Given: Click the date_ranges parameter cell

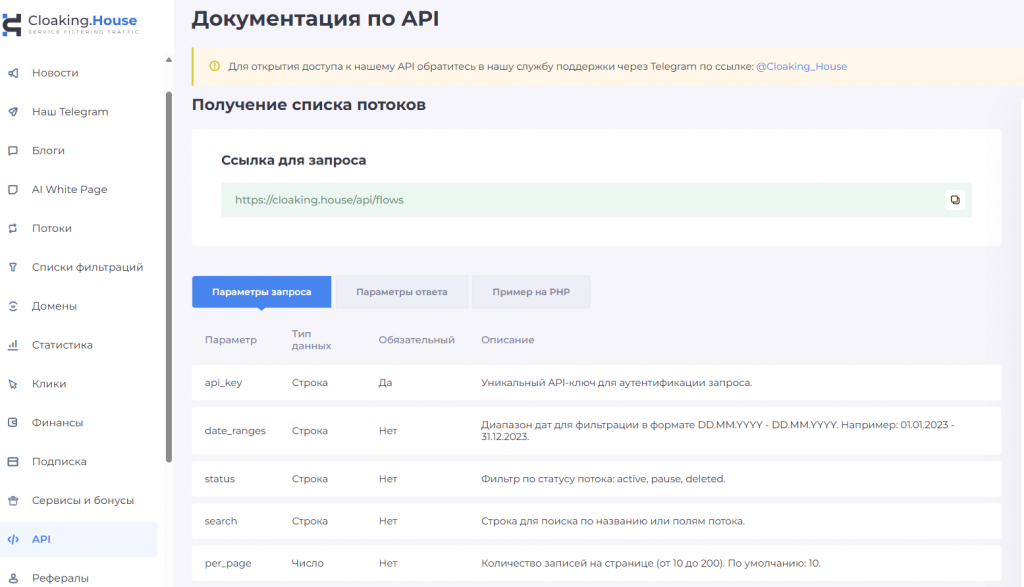Looking at the screenshot, I should pyautogui.click(x=235, y=431).
